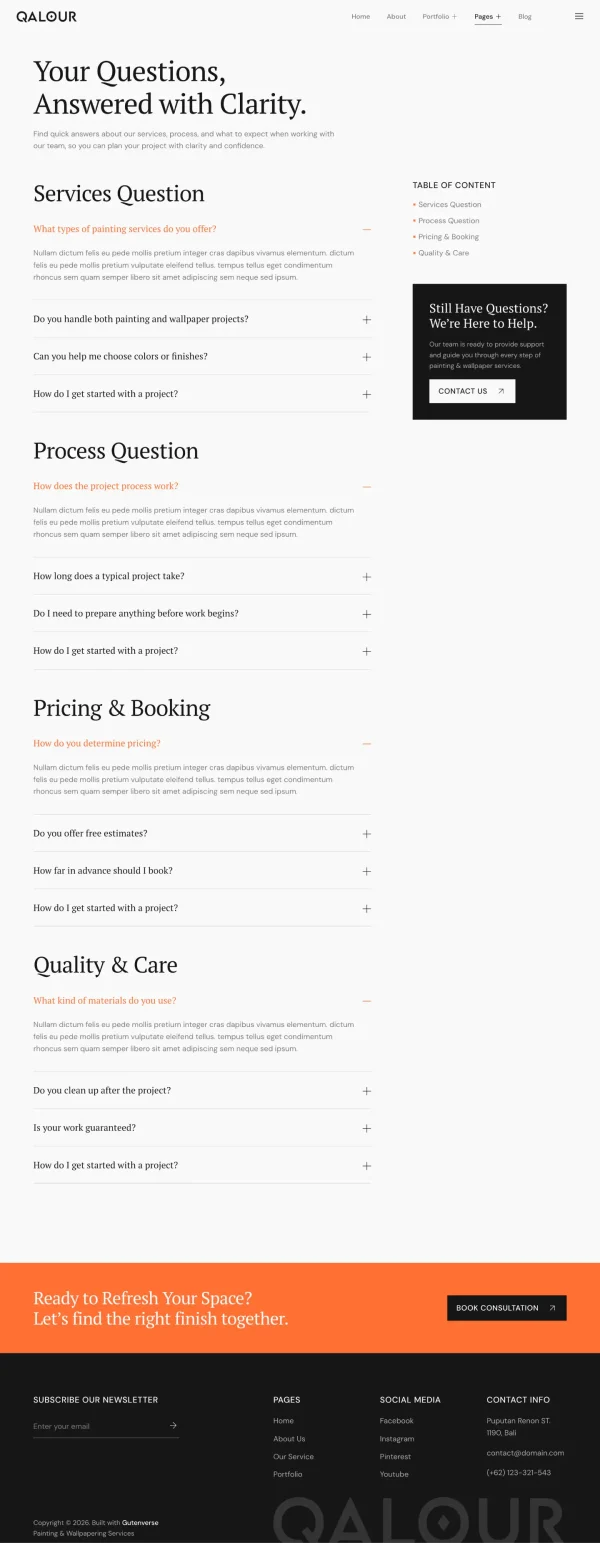Click the Contact Us button
This screenshot has width=600, height=1543.
coord(472,391)
